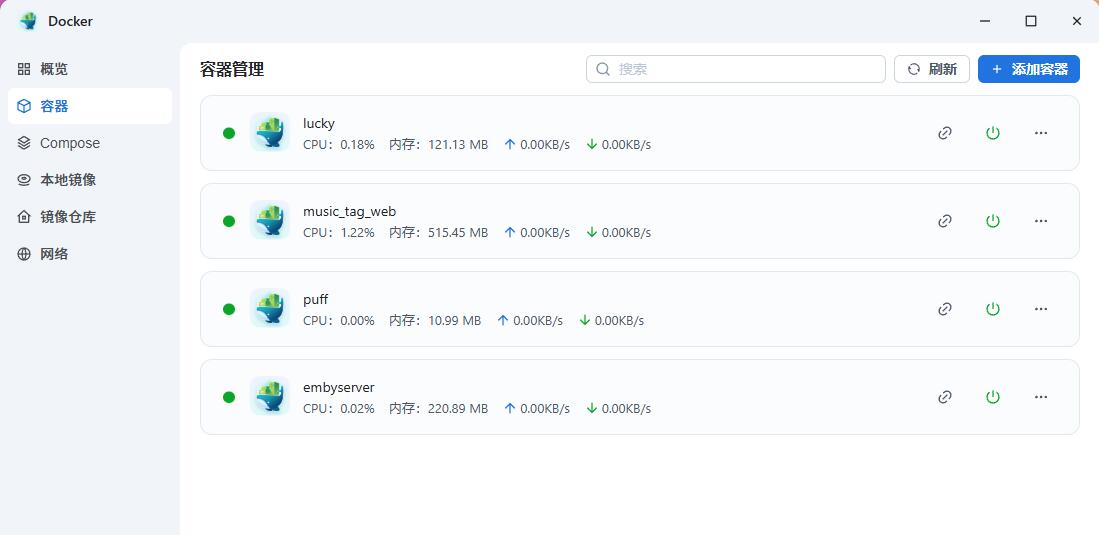1099x535 pixels.
Task: Click the green status dot of embyserver
Action: pos(228,397)
